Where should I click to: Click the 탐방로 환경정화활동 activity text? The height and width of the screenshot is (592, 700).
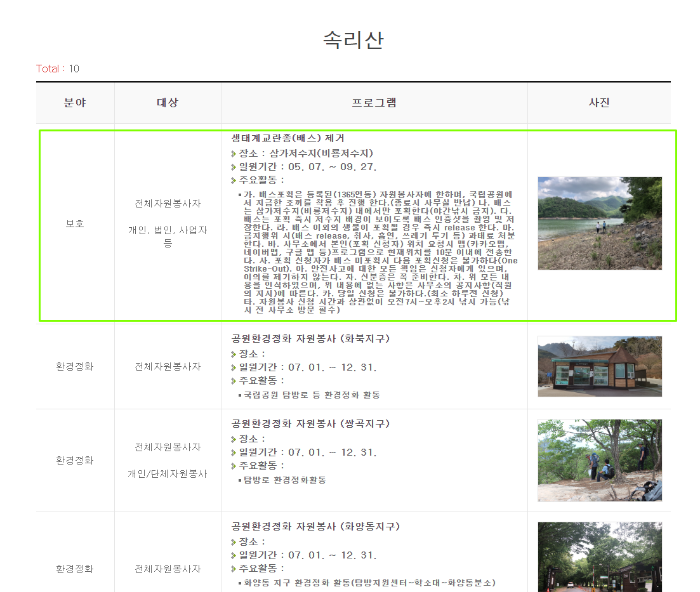pos(285,480)
